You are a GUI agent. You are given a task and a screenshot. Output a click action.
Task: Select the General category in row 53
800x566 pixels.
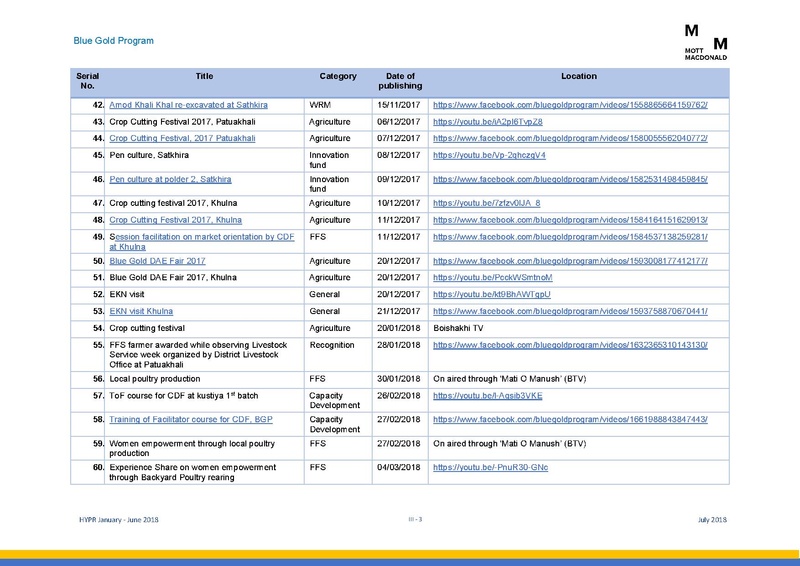[x=324, y=311]
